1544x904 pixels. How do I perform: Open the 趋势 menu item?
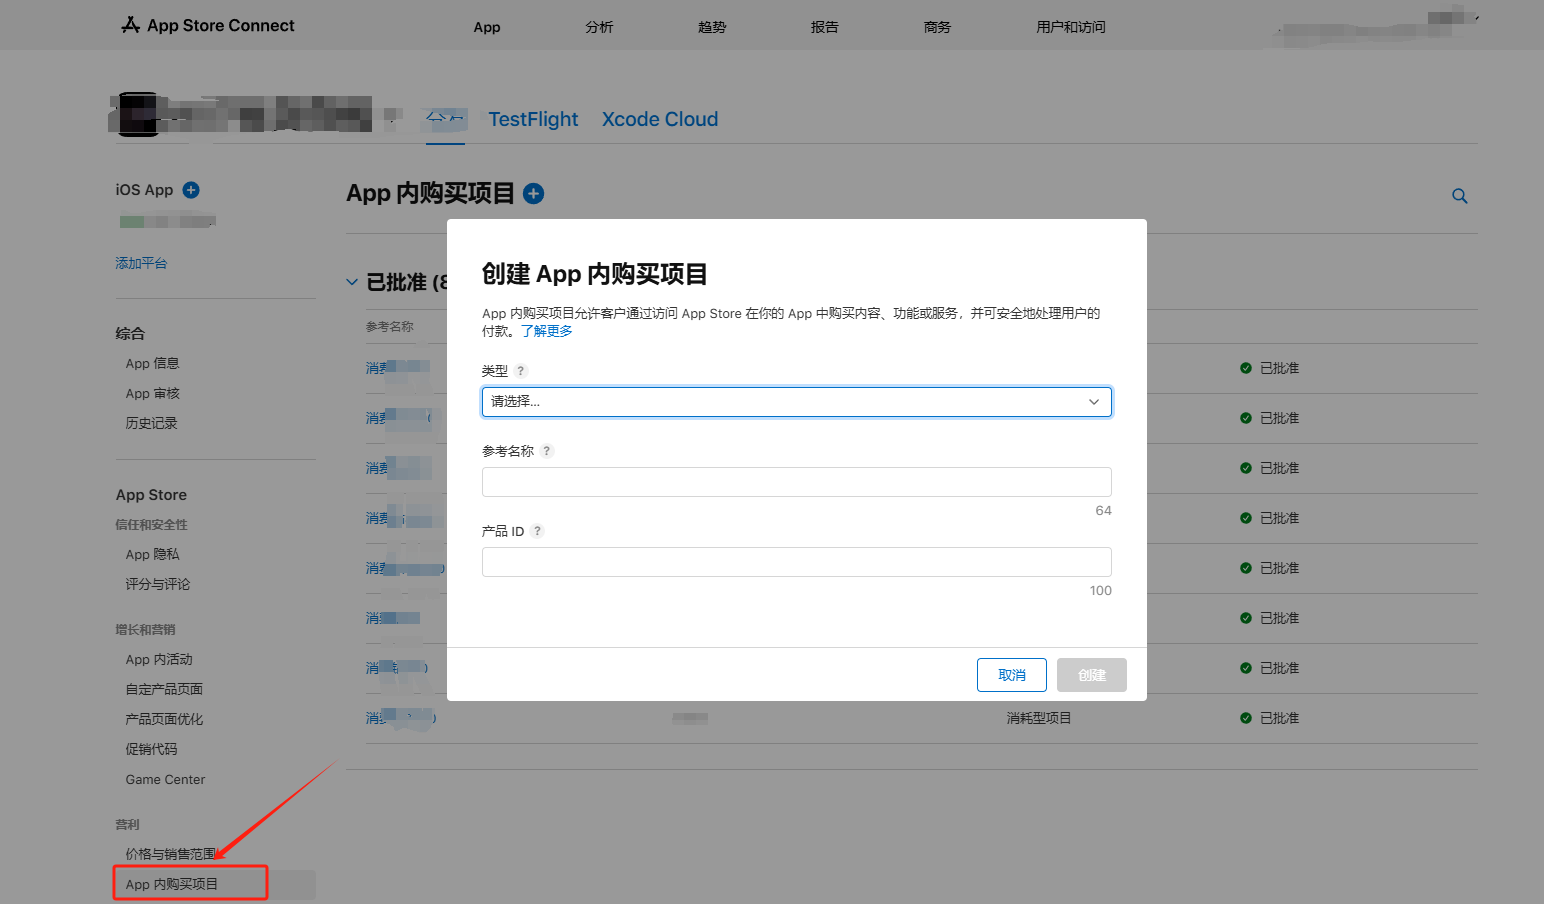click(712, 27)
